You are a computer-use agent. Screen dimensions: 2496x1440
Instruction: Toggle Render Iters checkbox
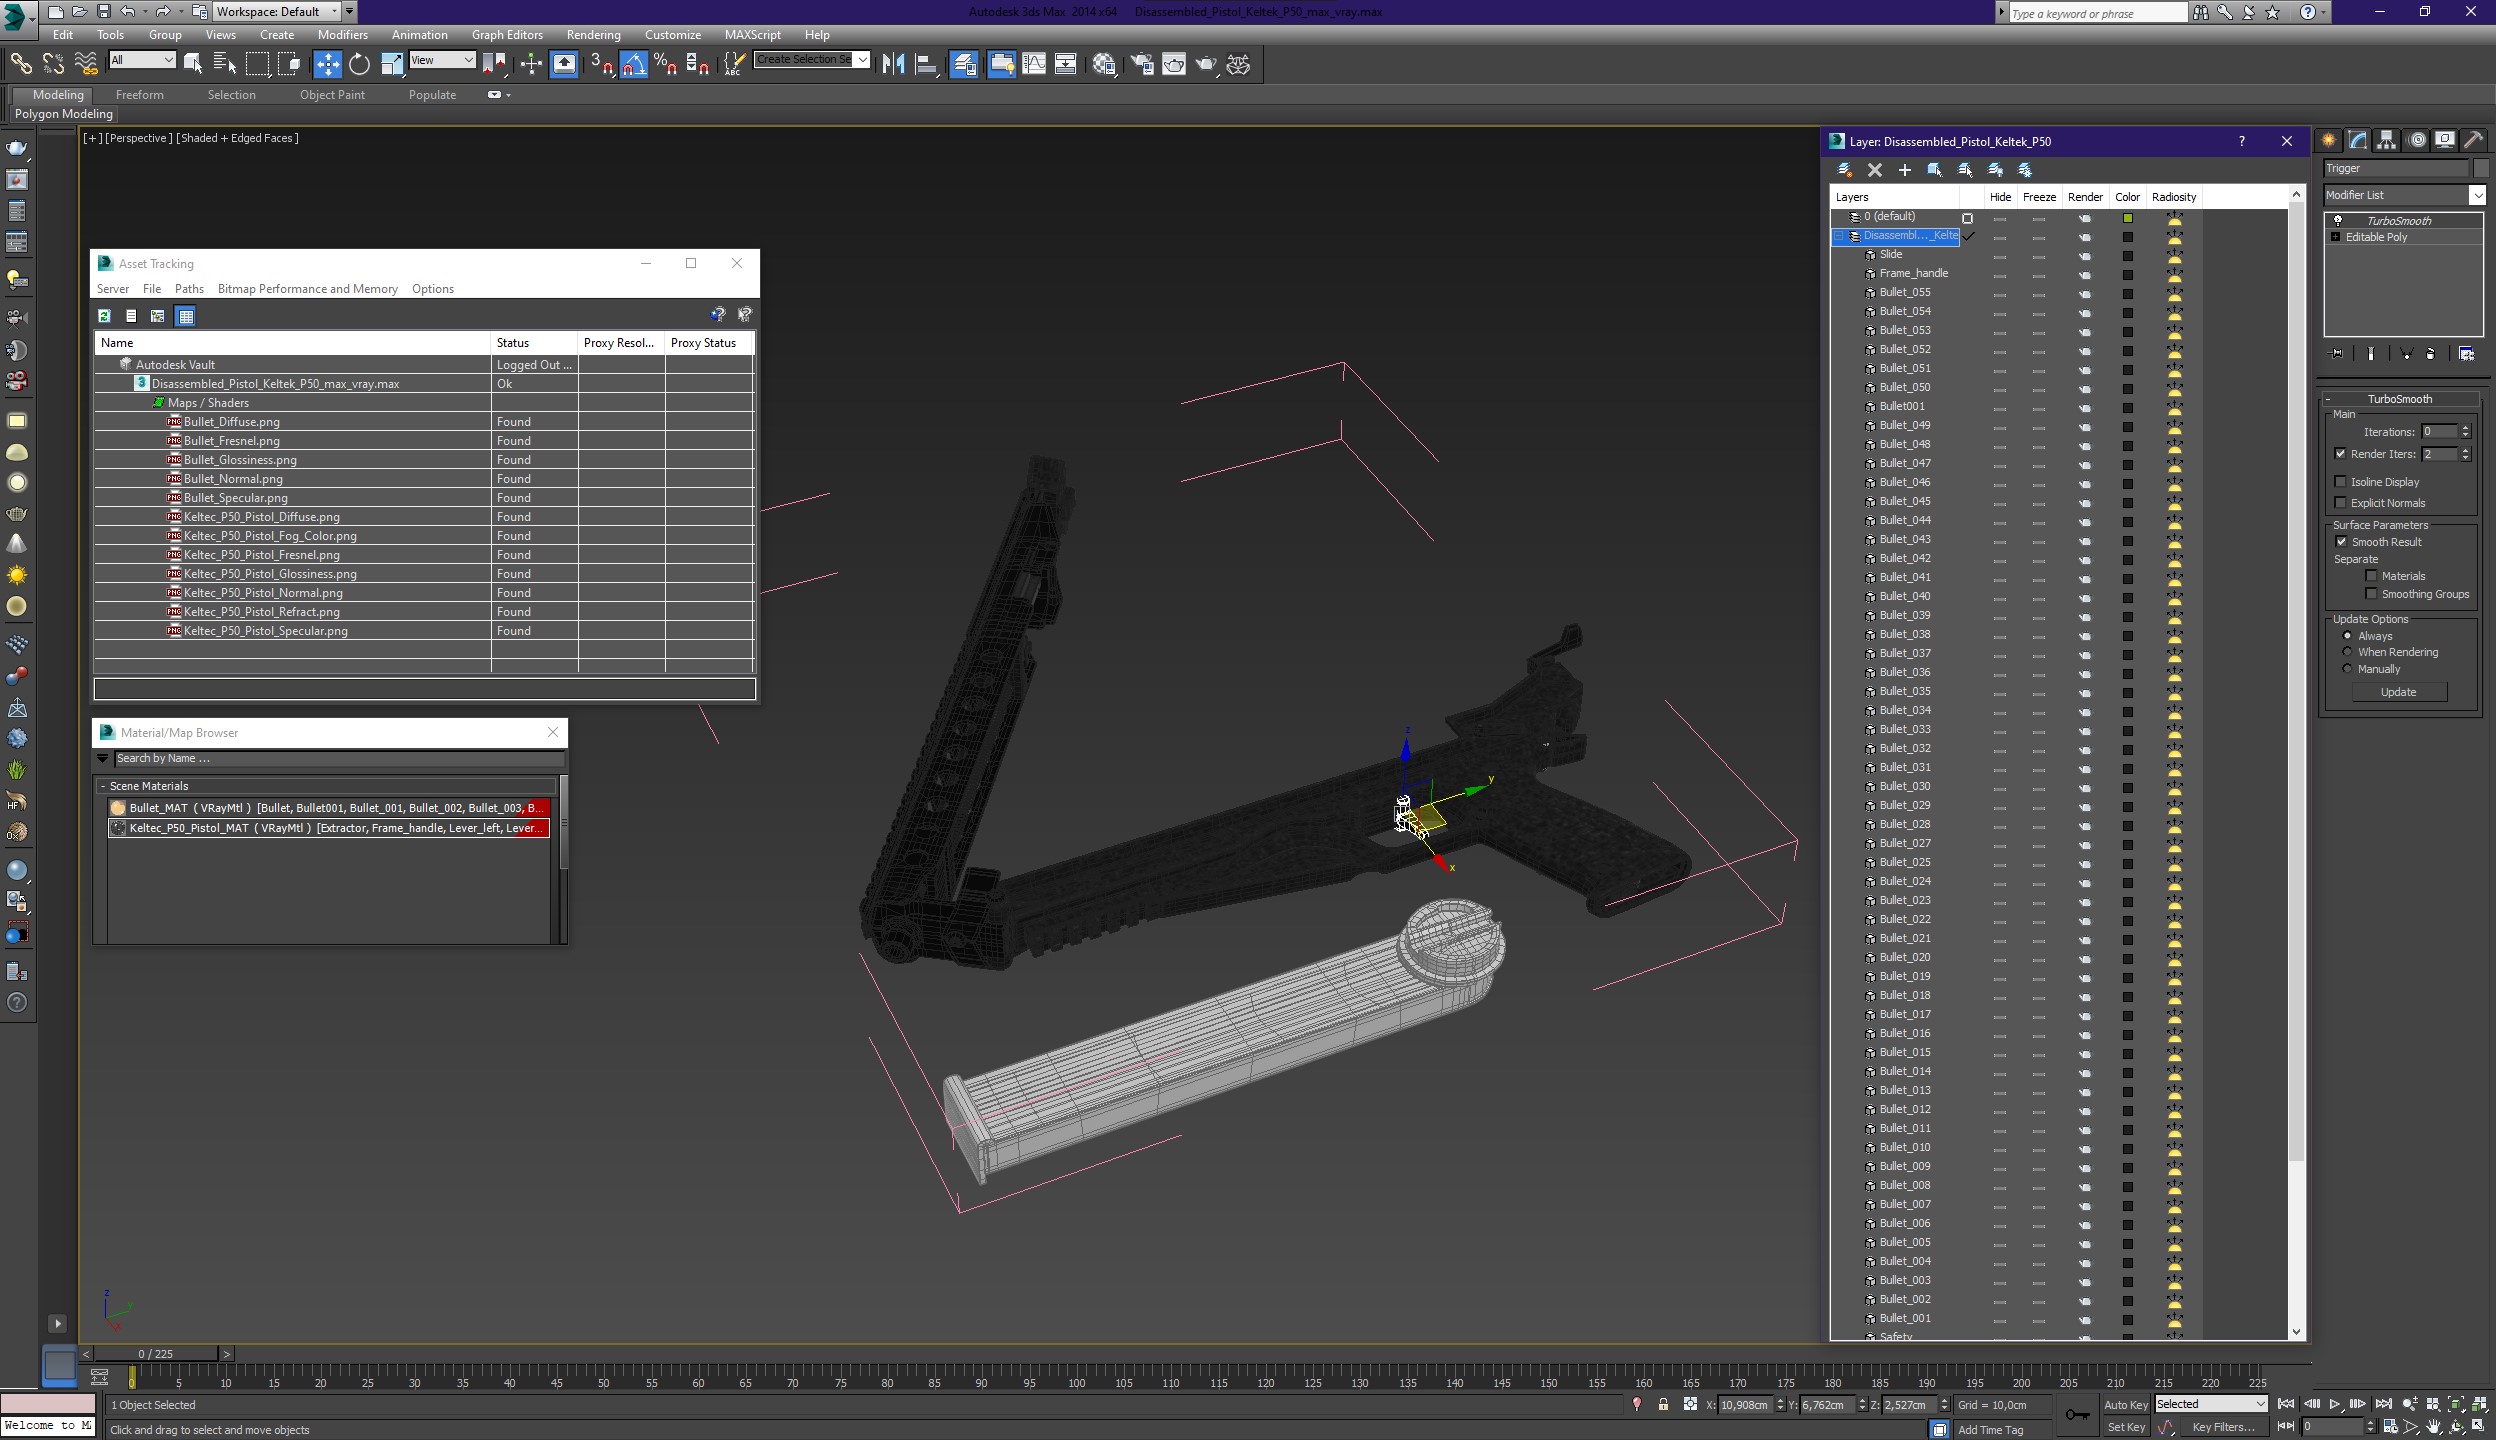pos(2340,454)
